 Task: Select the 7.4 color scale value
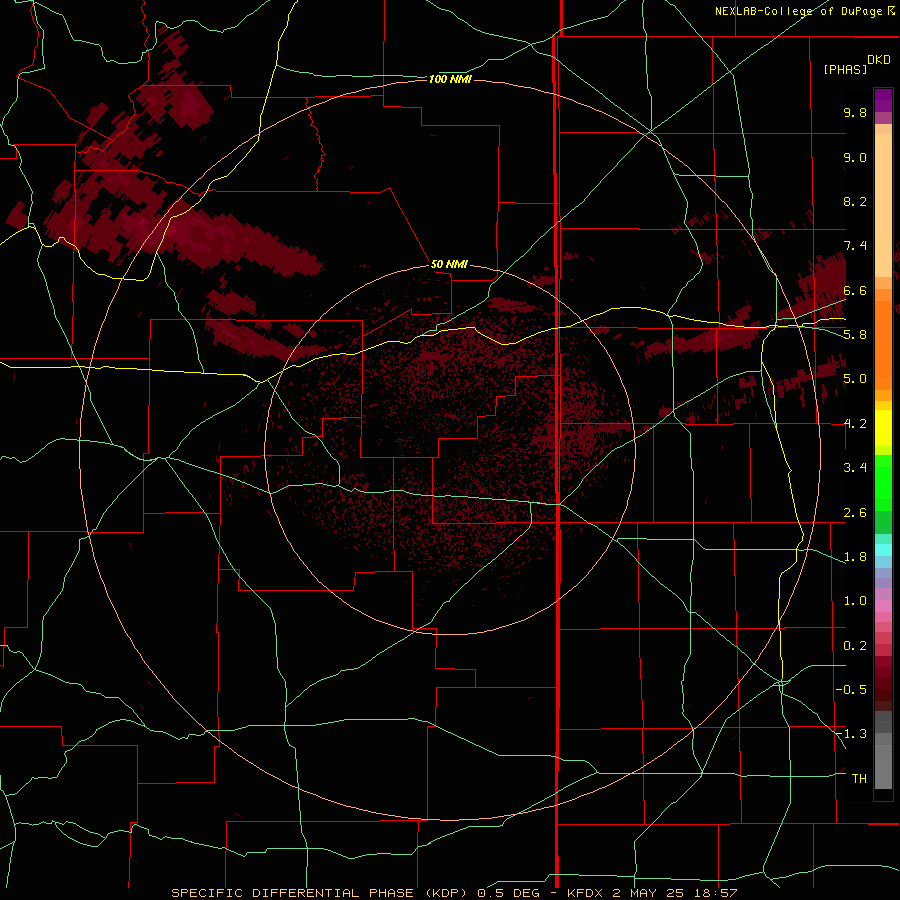coord(855,246)
